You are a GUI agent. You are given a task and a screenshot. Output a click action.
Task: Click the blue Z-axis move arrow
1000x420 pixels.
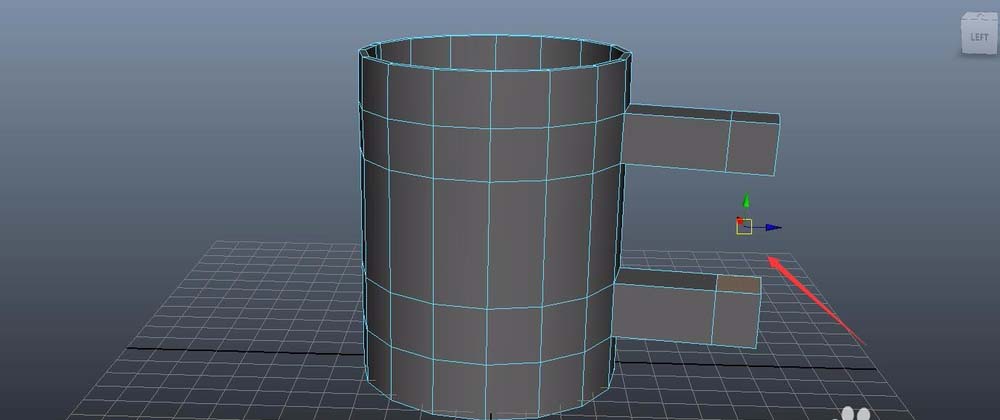[774, 228]
